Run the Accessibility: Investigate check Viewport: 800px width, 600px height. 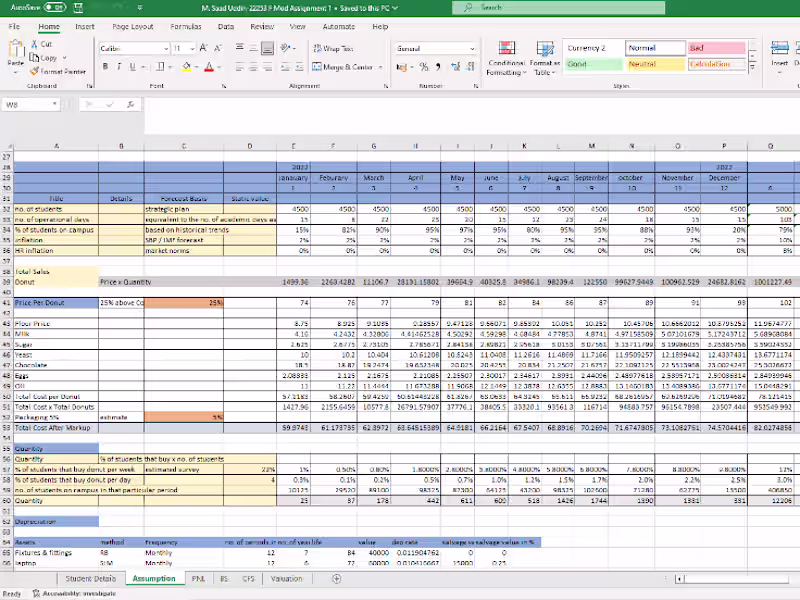pyautogui.click(x=73, y=593)
